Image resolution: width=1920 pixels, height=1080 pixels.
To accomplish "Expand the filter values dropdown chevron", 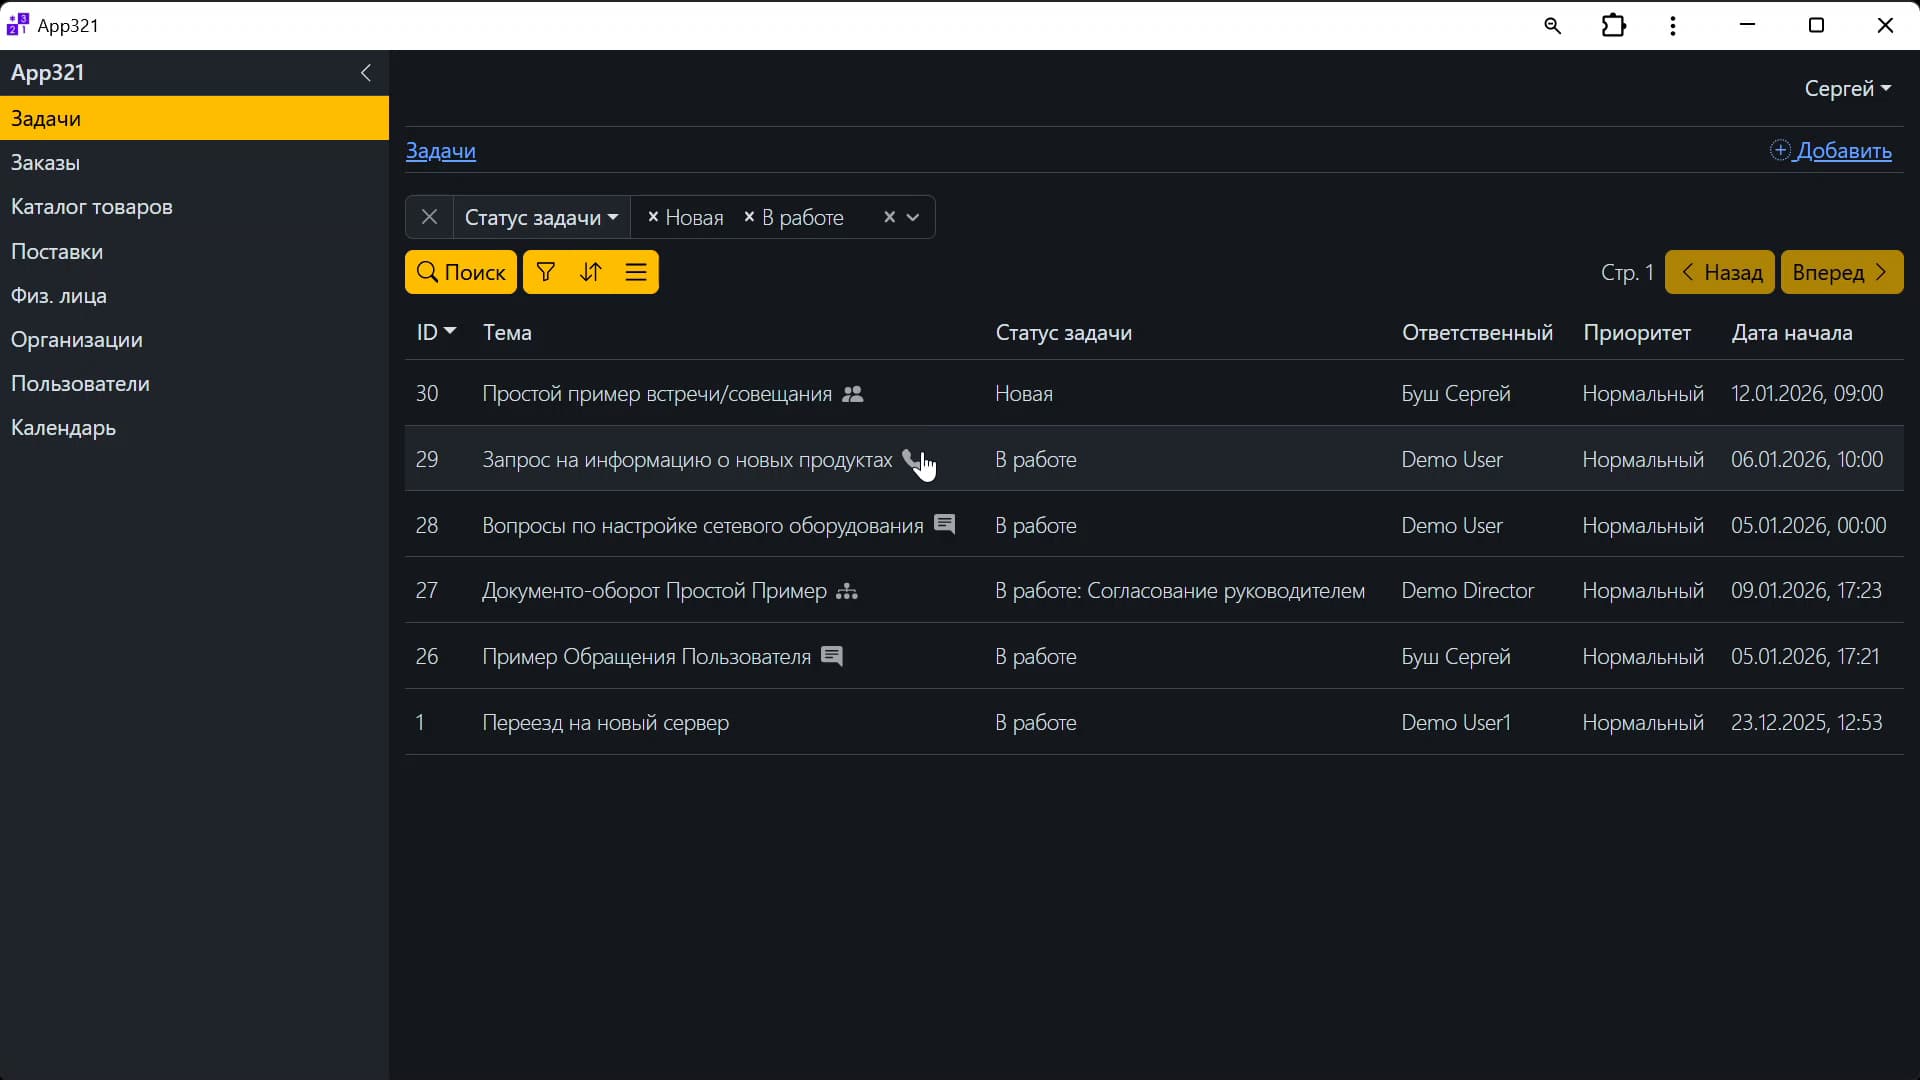I will (913, 217).
